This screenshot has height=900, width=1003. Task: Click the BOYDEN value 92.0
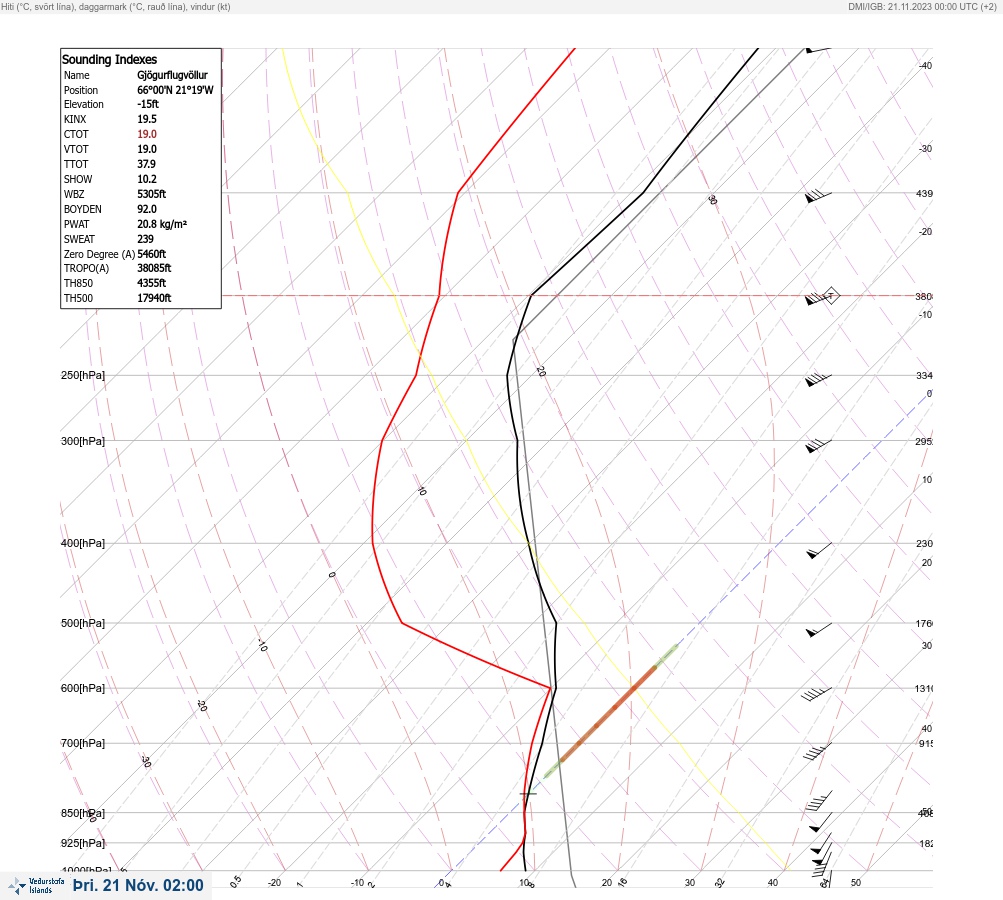pos(146,209)
